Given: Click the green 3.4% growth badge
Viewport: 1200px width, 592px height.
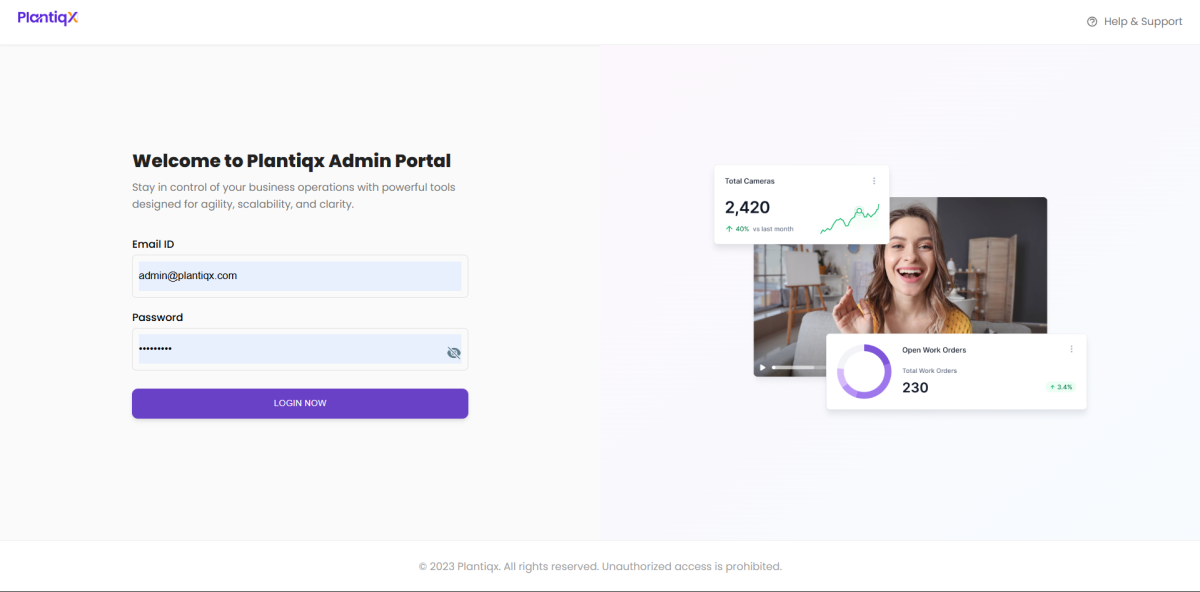Looking at the screenshot, I should pos(1060,387).
